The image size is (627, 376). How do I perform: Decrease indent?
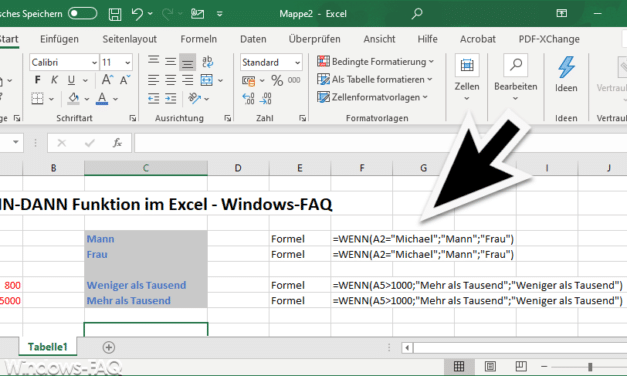coord(153,98)
